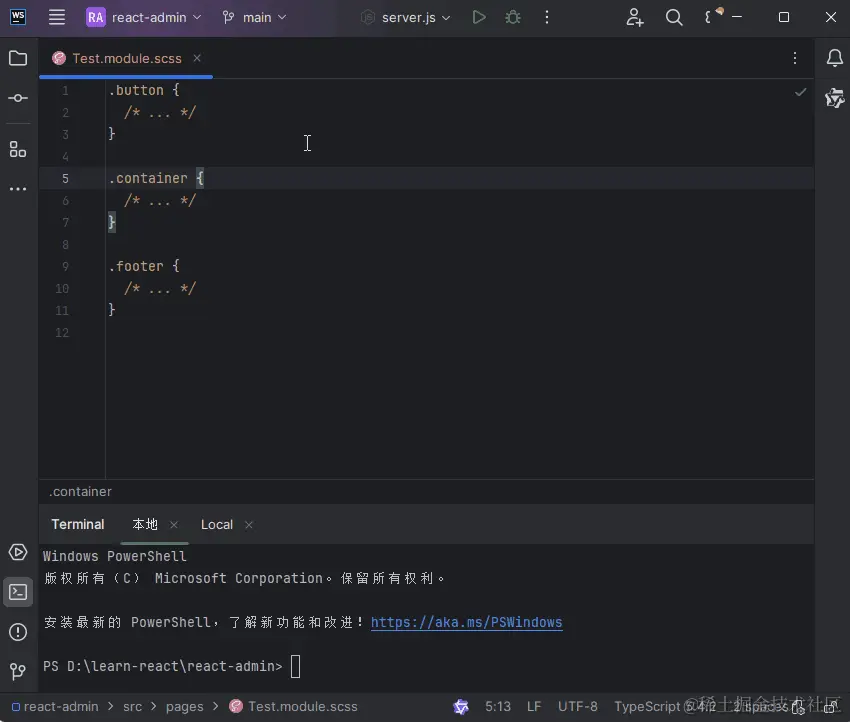Click pages in navigation bar

(x=184, y=706)
